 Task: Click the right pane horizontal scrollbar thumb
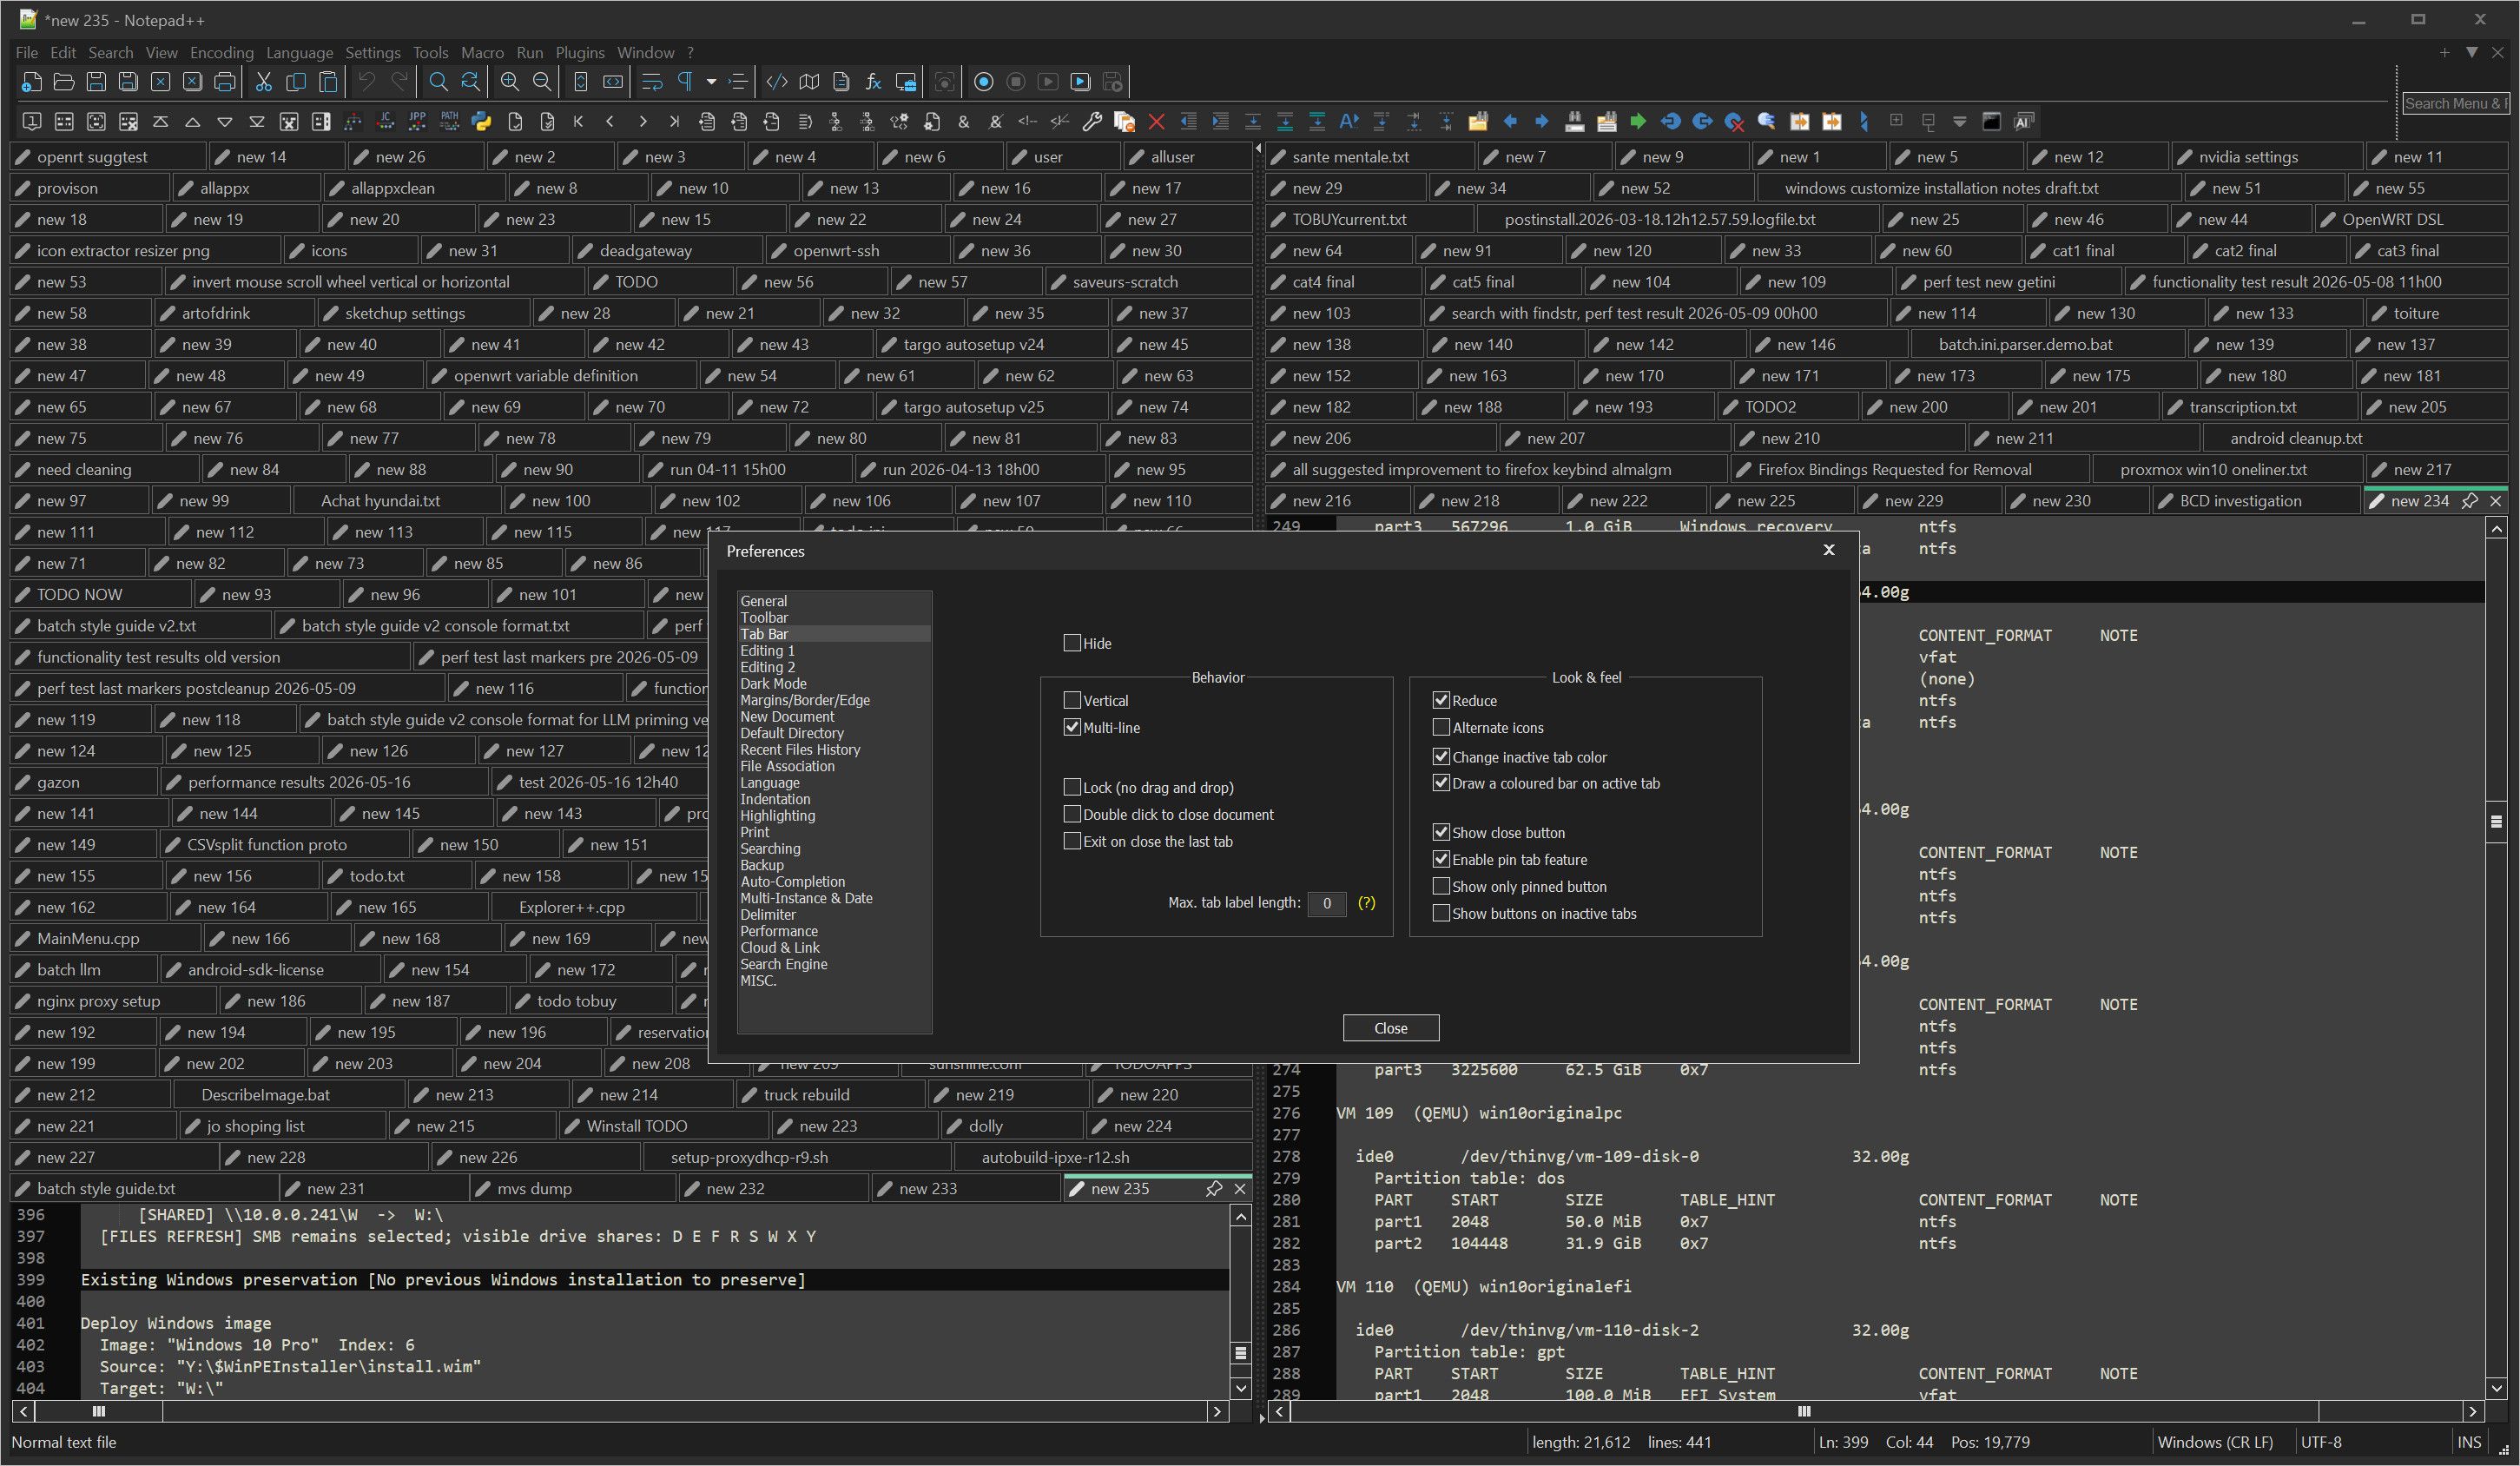pyautogui.click(x=1804, y=1412)
